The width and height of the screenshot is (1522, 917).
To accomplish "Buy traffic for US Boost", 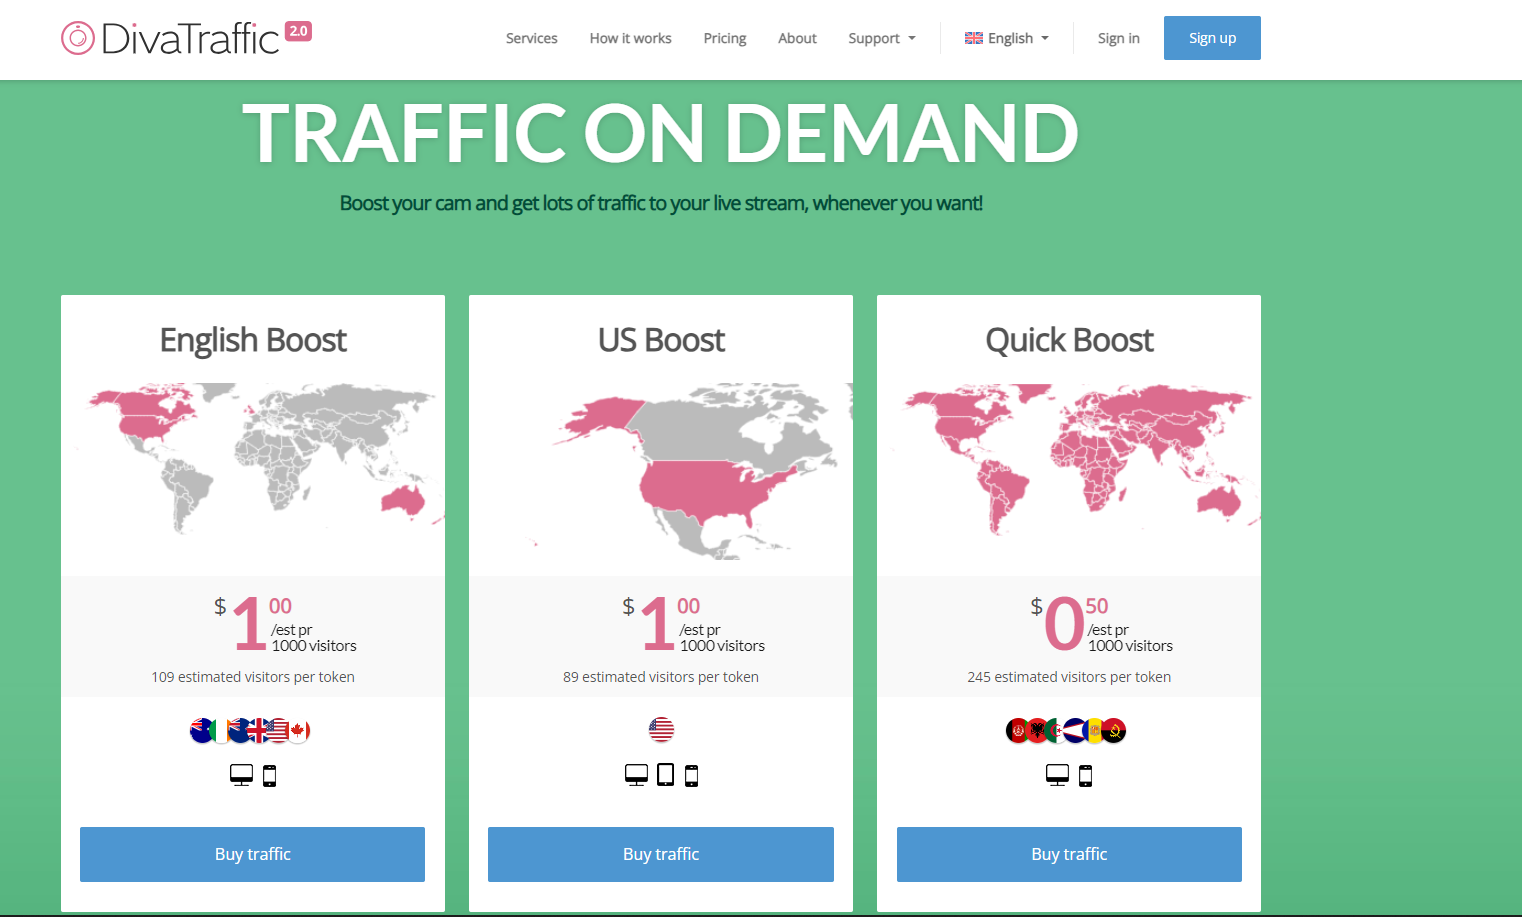I will (661, 854).
